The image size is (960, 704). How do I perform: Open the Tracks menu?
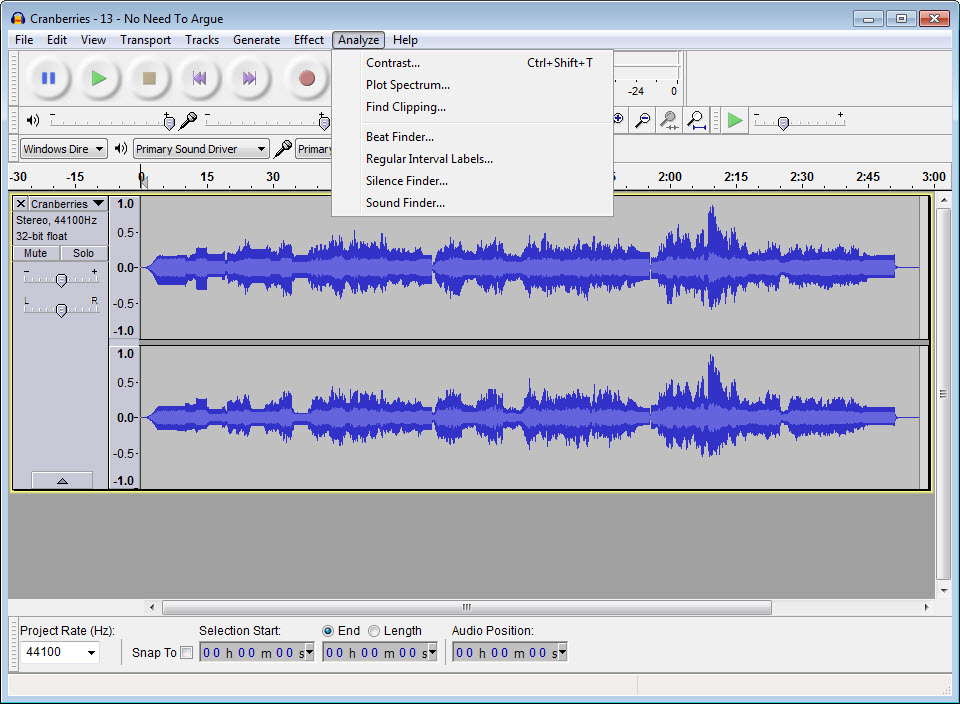click(x=202, y=40)
